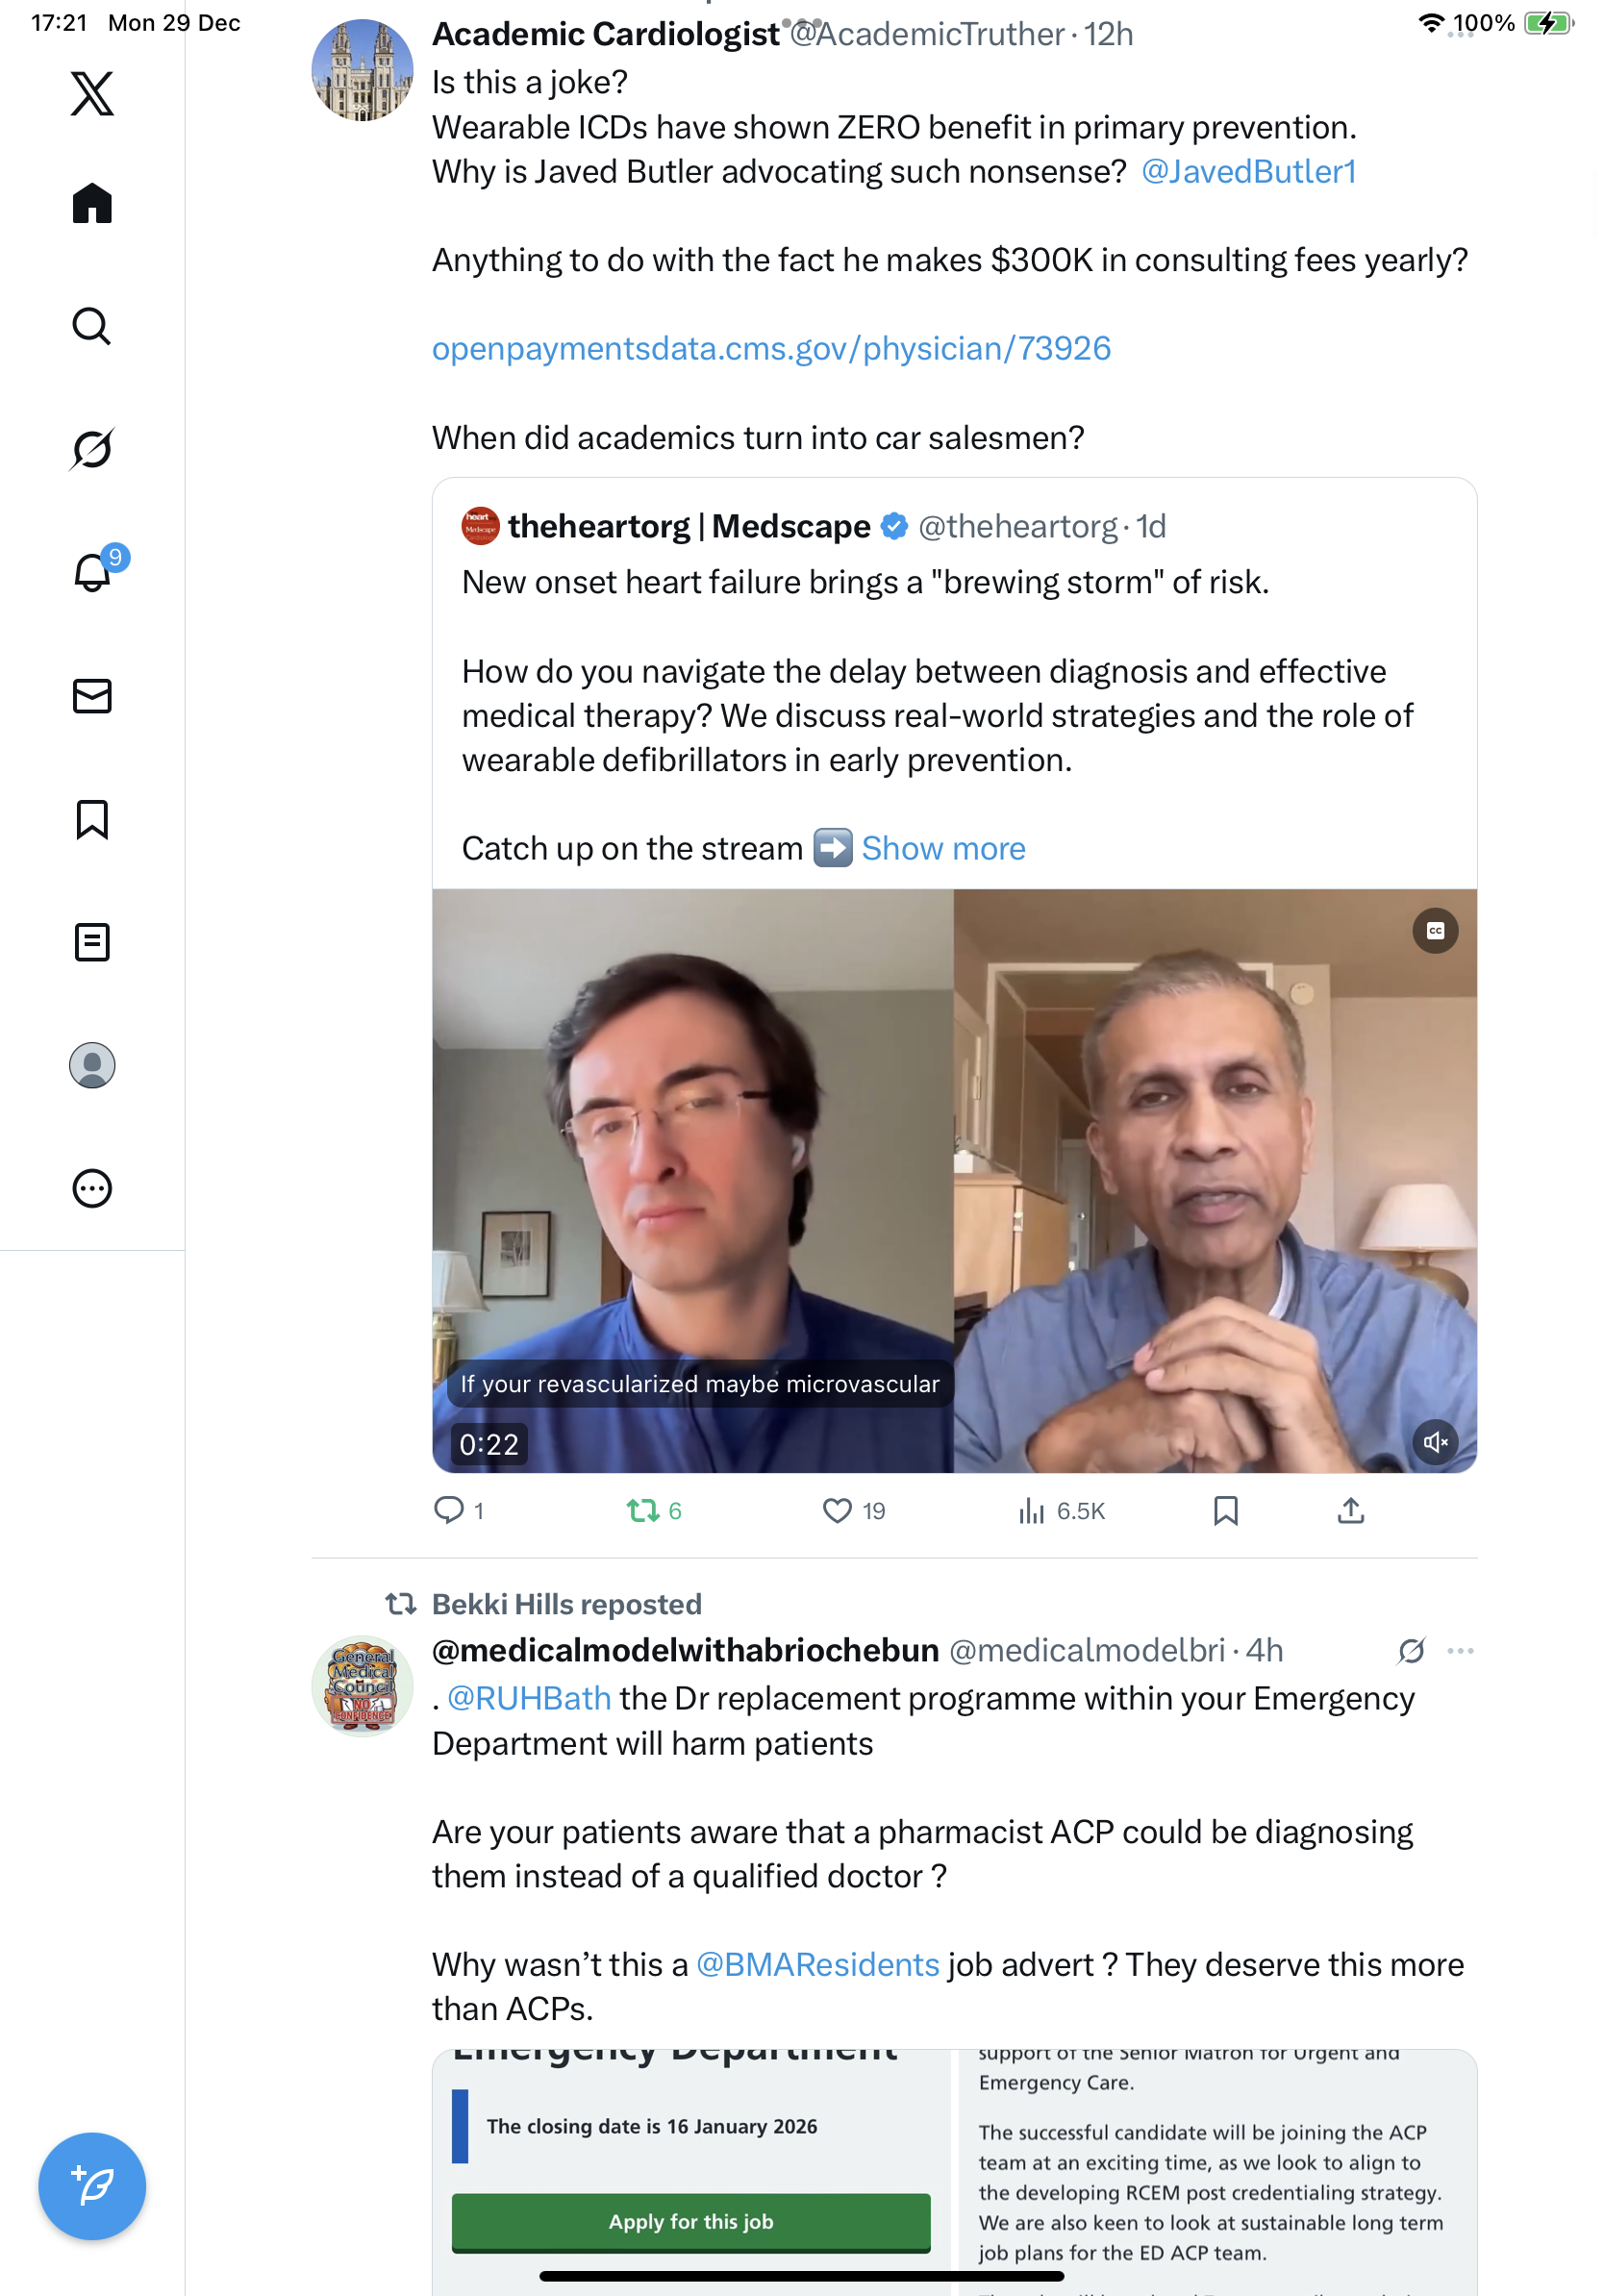
Task: Open the Search page
Action: (92, 326)
